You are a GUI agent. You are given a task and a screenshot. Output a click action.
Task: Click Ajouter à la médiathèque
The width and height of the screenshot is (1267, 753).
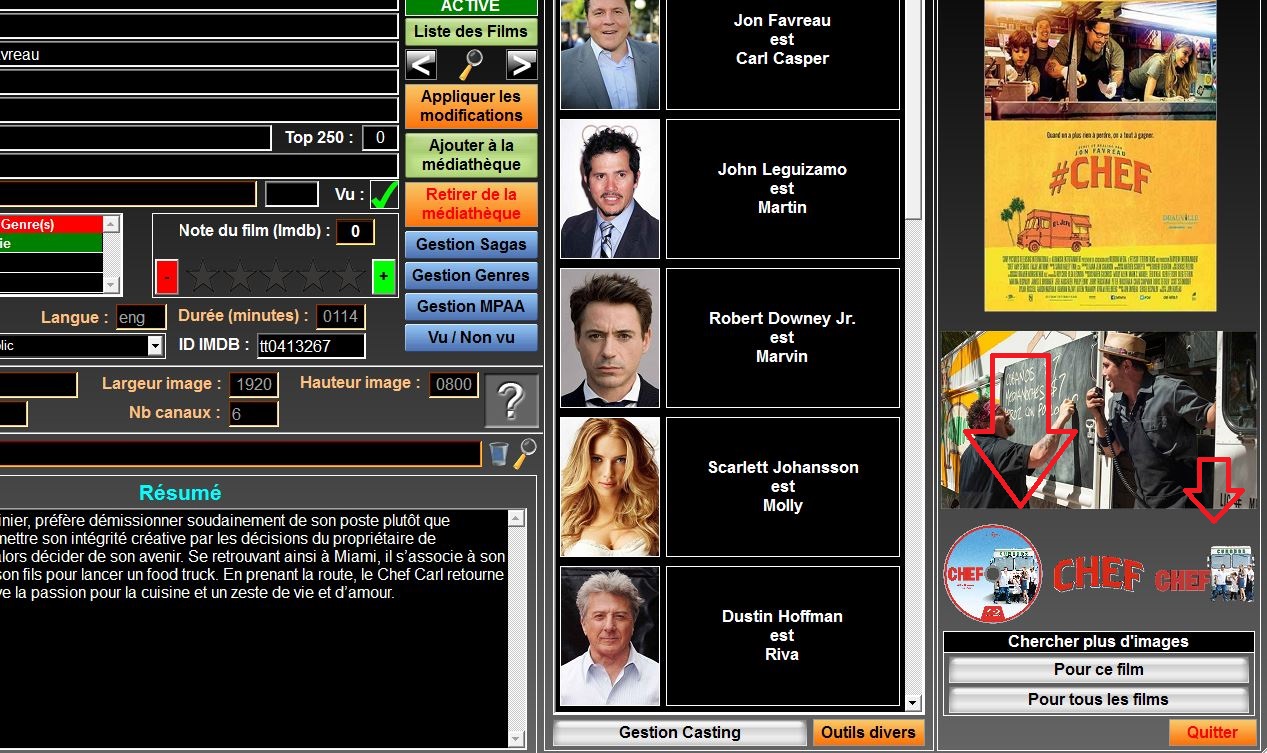tap(471, 155)
